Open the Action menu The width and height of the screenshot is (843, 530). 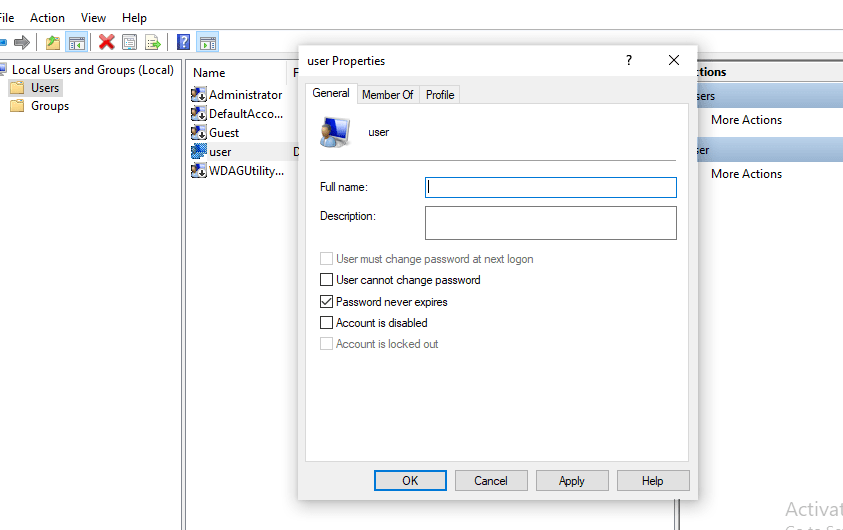tap(47, 18)
